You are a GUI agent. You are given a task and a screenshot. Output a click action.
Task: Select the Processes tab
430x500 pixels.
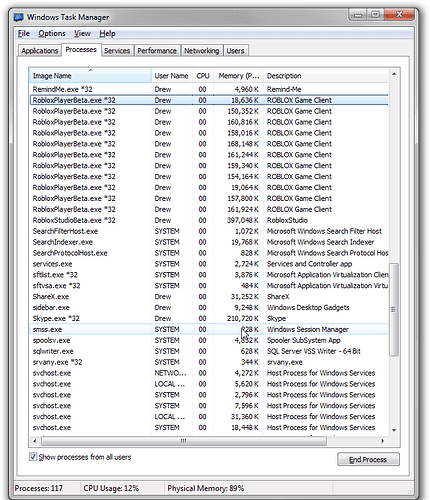click(x=81, y=50)
